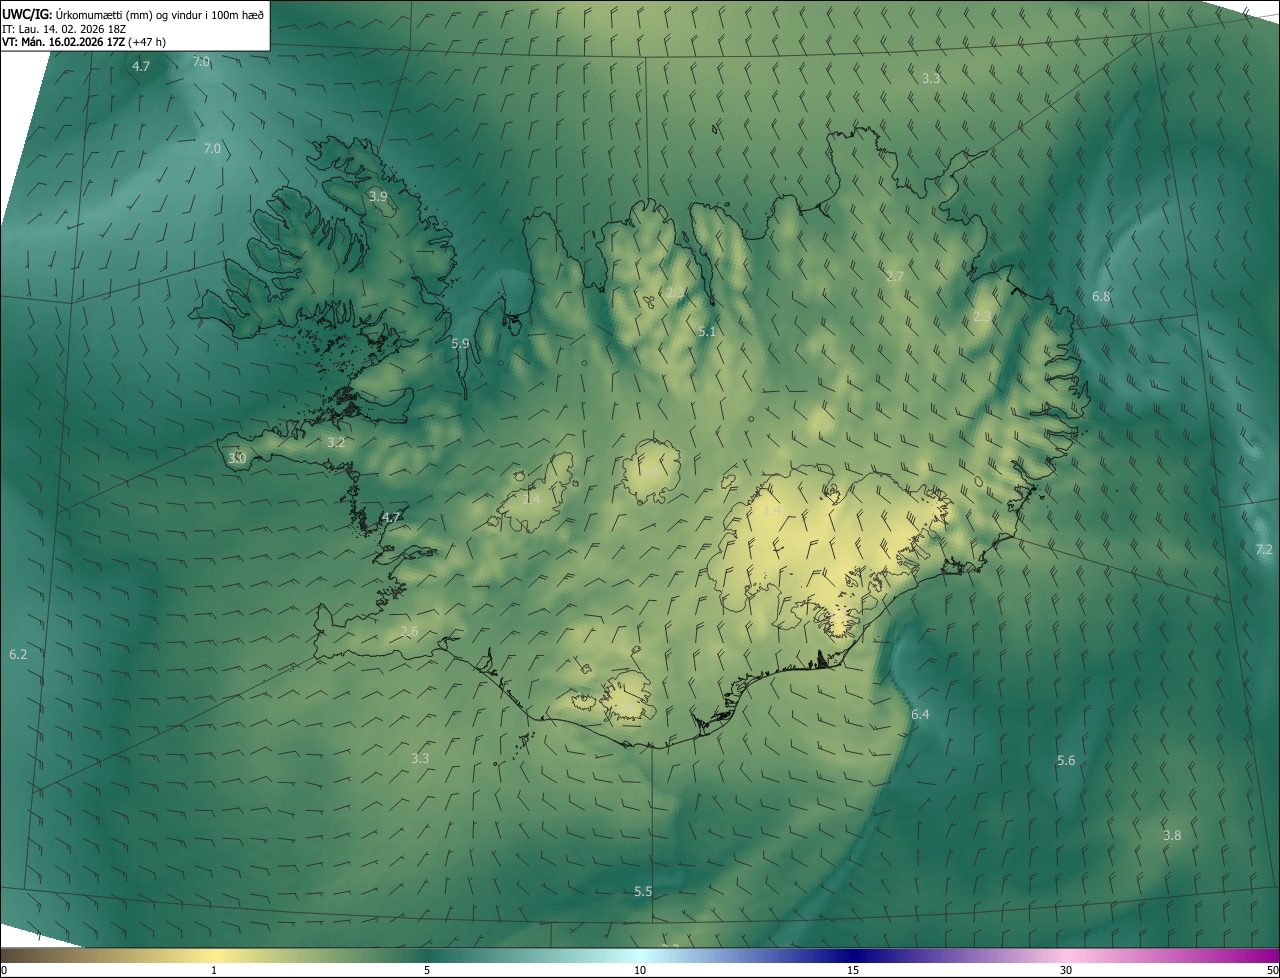
Task: Click the 3.2 value label on the map
Action: (336, 442)
